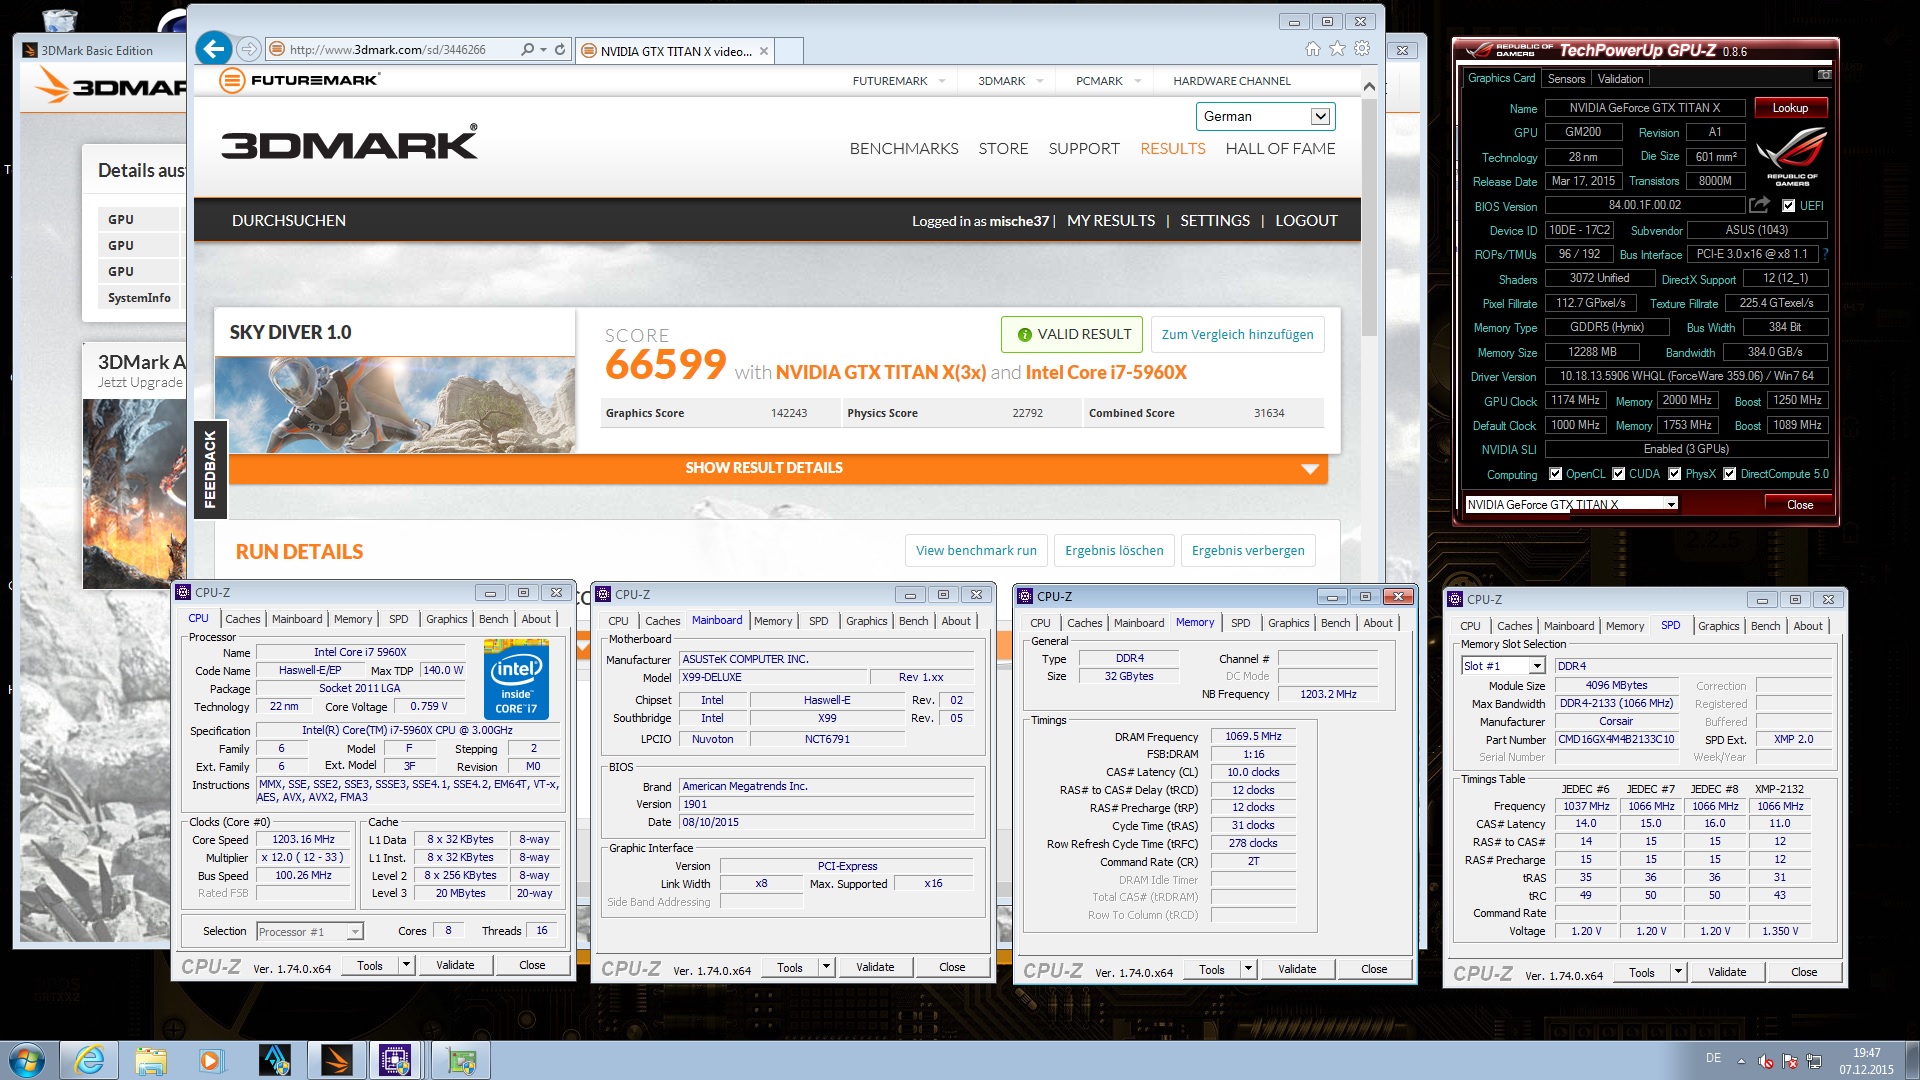
Task: Click the Lookup button in GPU-Z
Action: tap(1790, 108)
